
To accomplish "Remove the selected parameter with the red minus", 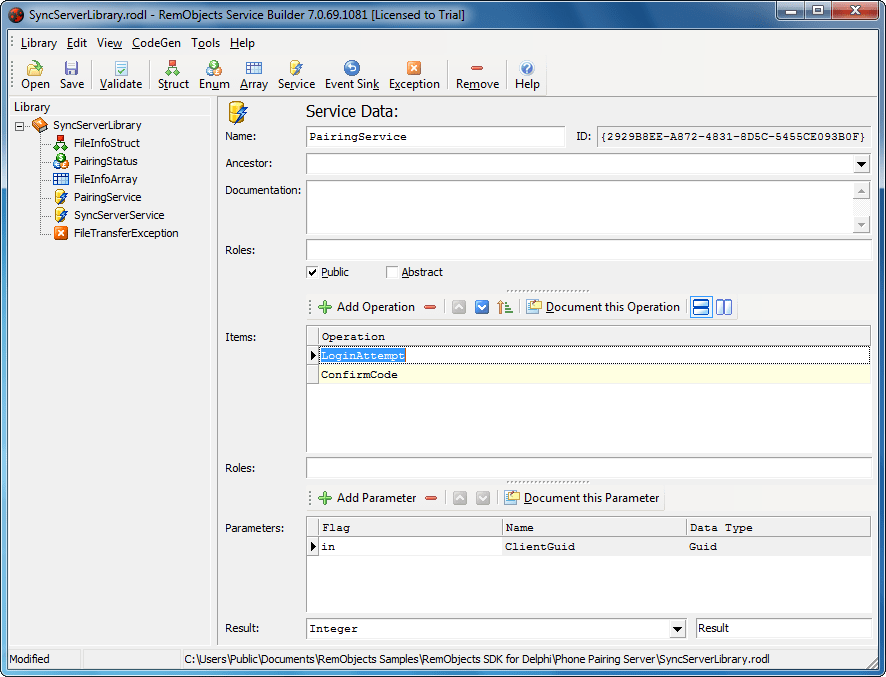I will tap(431, 498).
